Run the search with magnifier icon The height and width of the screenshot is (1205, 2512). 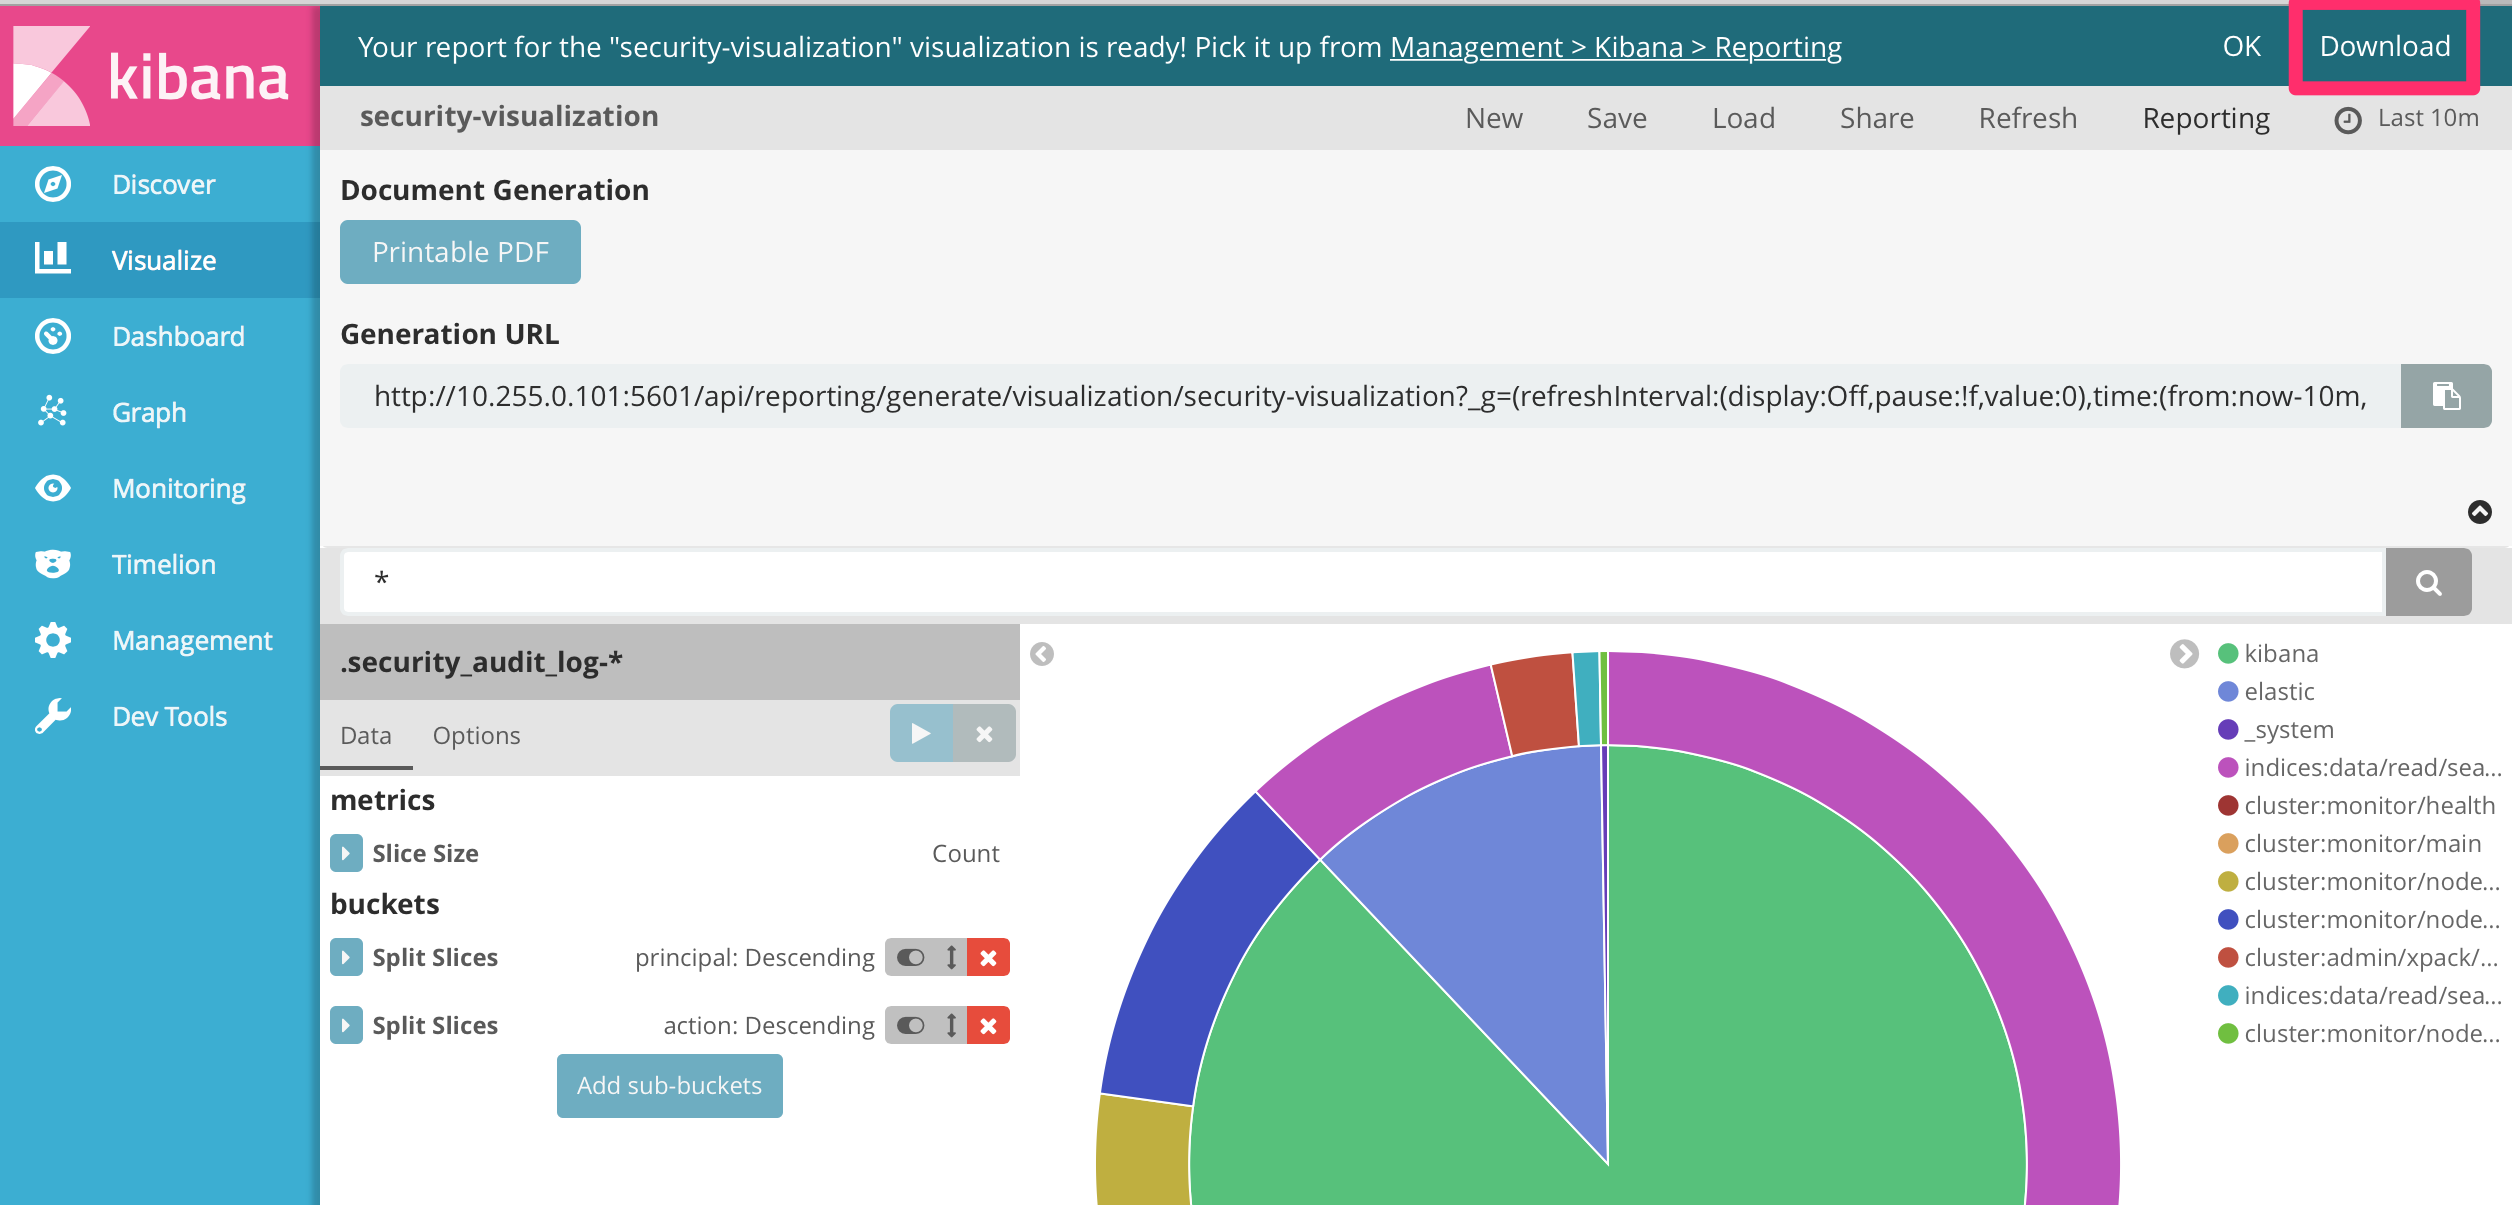pyautogui.click(x=2428, y=581)
